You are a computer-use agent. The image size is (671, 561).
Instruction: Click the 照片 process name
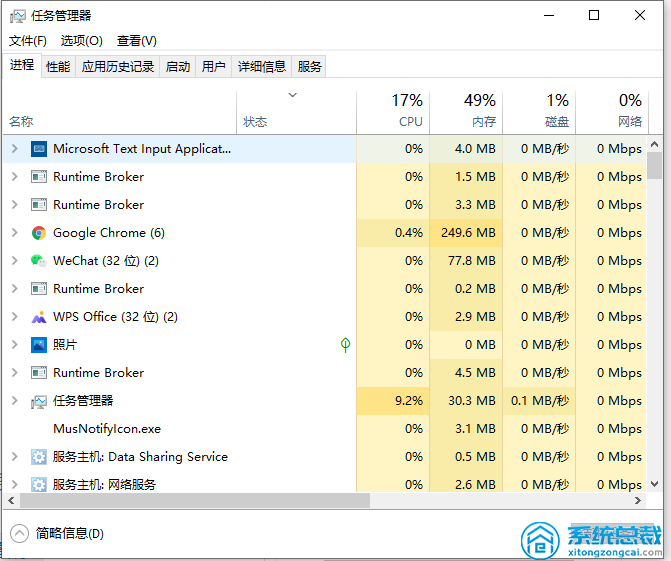[65, 345]
